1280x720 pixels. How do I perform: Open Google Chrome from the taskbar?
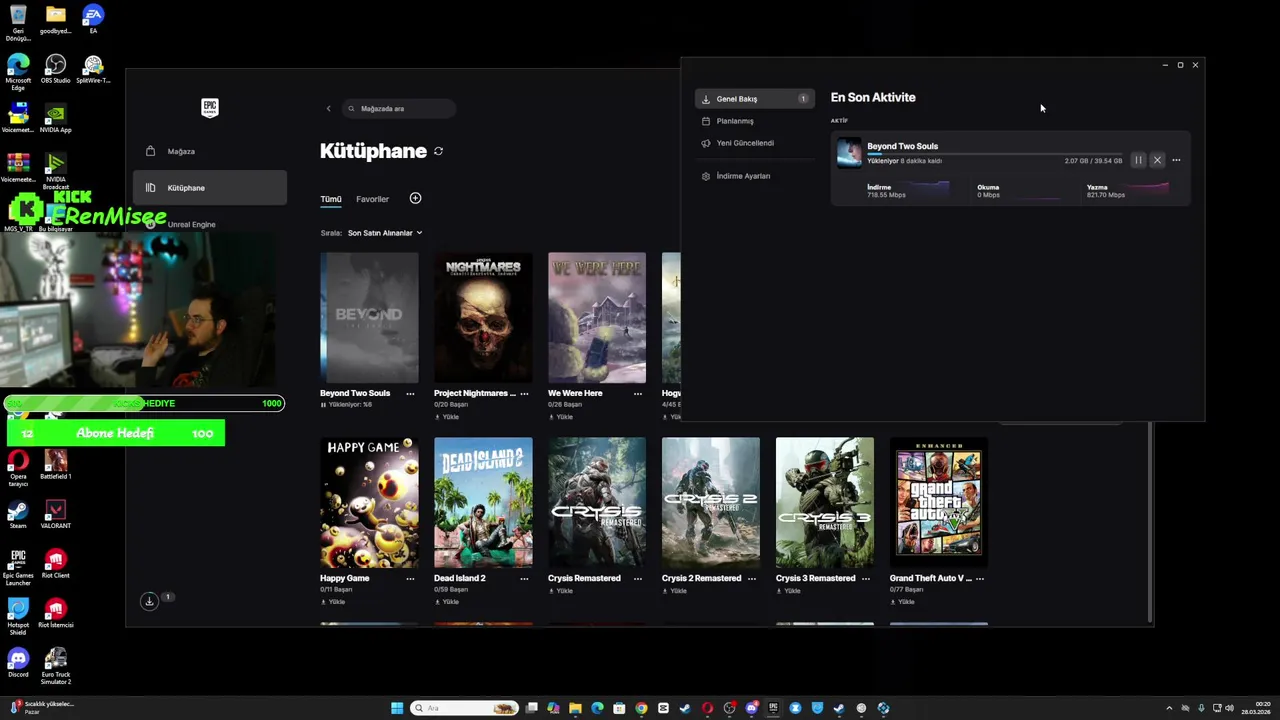coord(641,708)
